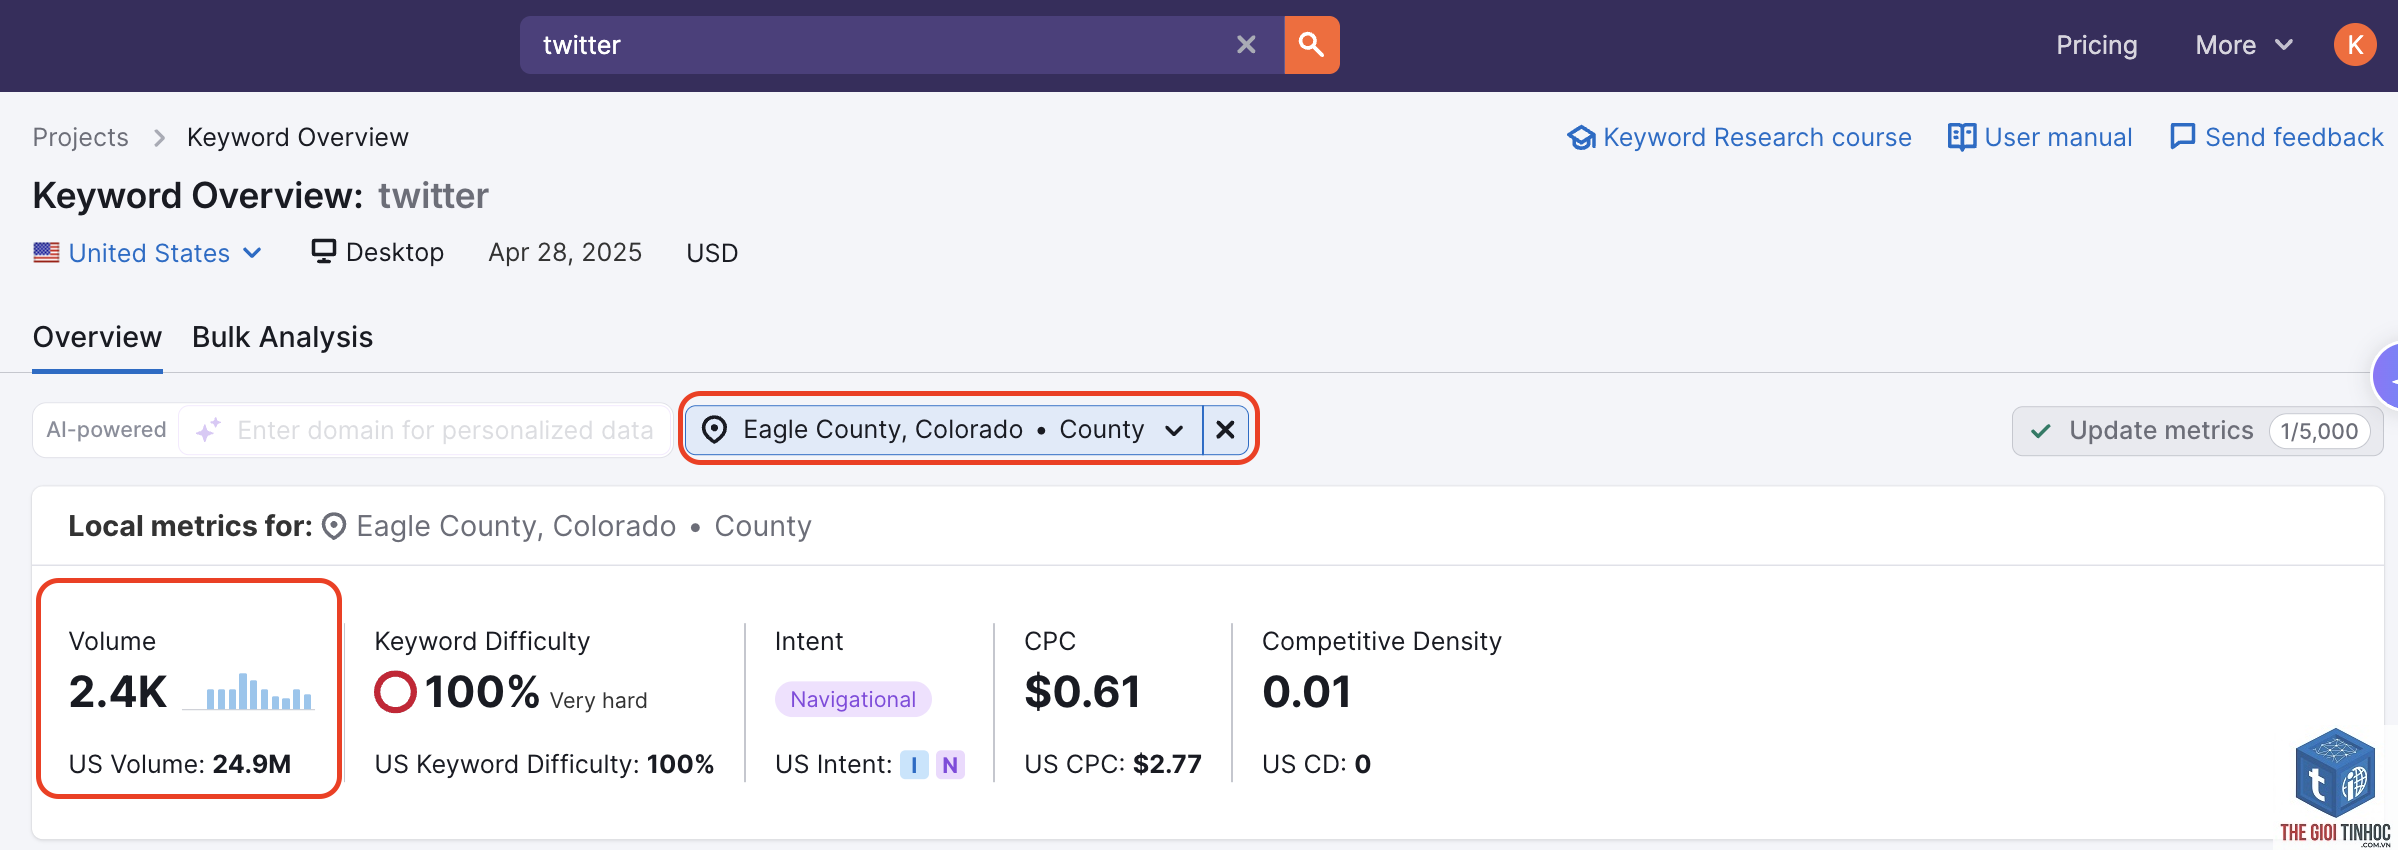The image size is (2398, 850).
Task: Click the AI sparkle icon
Action: (x=208, y=430)
